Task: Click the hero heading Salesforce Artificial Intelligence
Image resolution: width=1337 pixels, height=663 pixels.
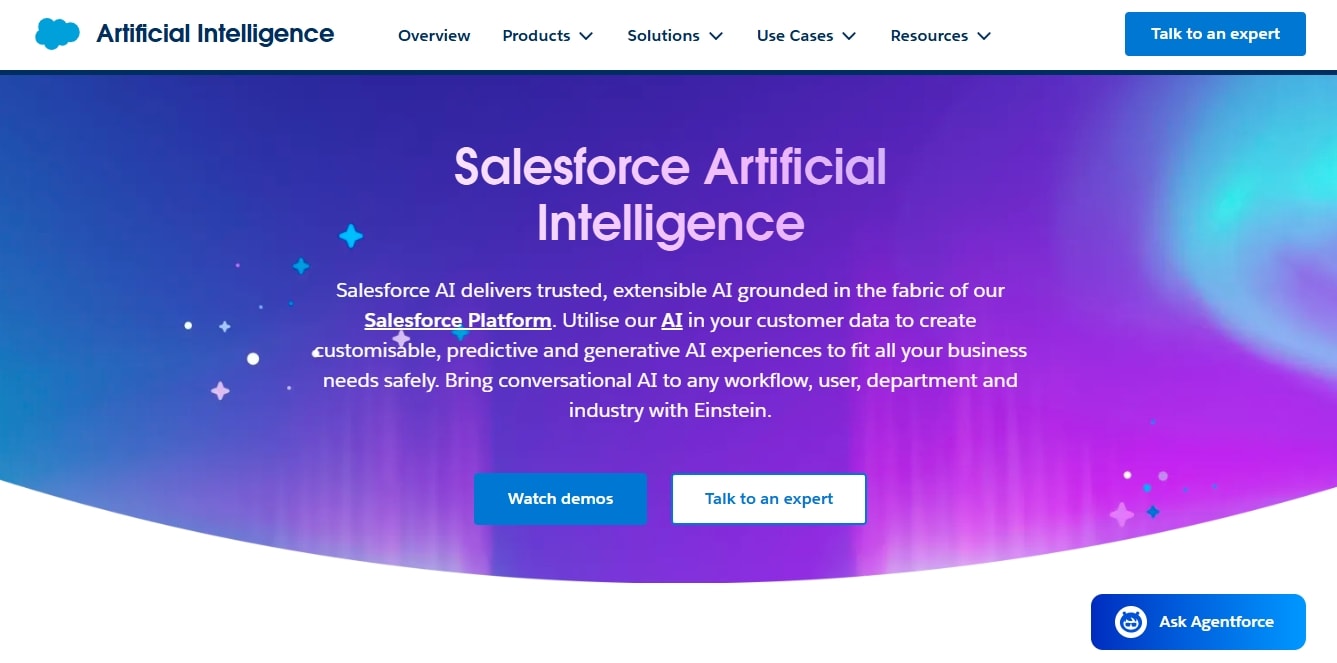Action: [x=668, y=195]
